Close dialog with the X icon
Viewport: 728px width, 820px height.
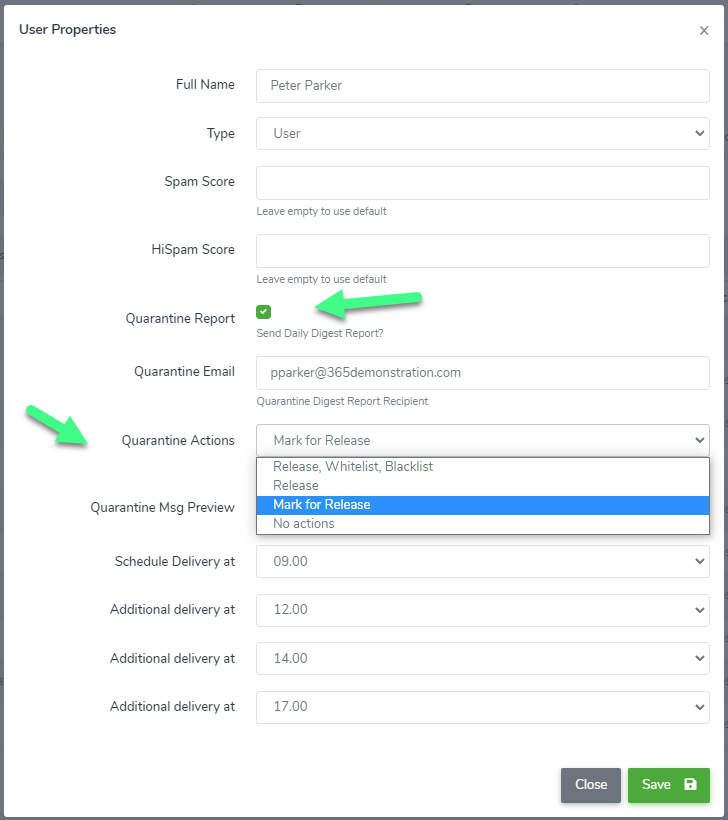click(x=704, y=31)
